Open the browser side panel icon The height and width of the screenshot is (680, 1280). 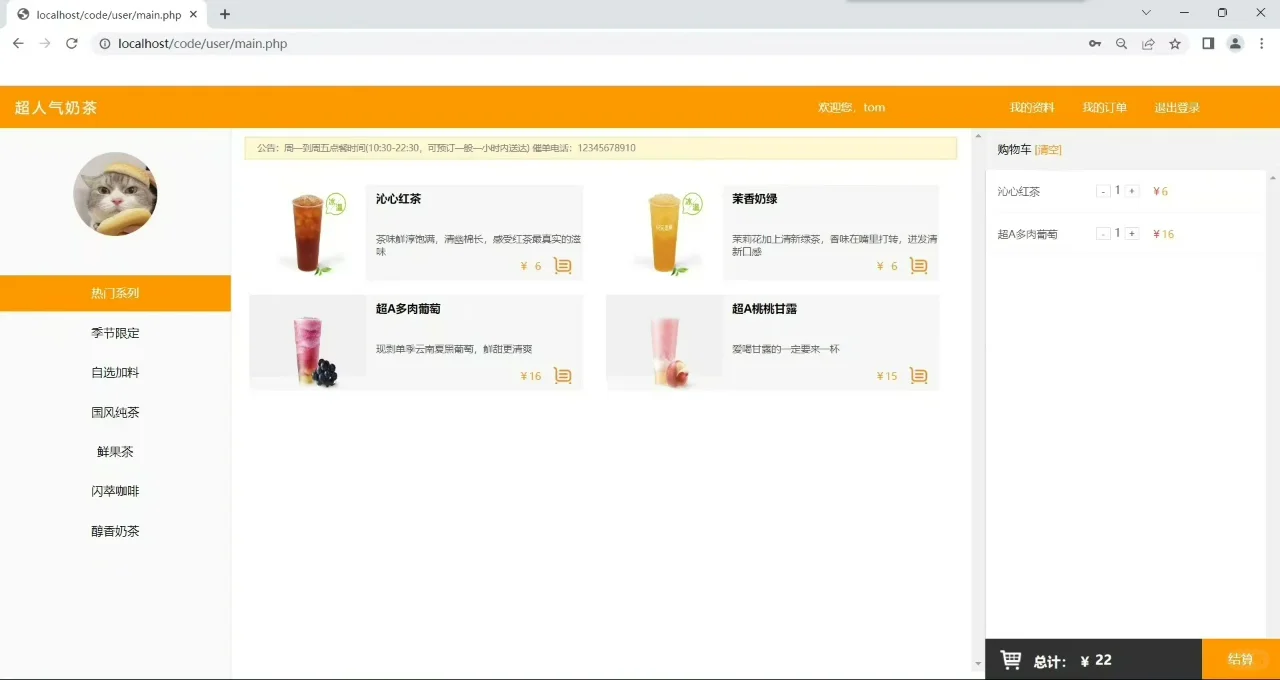(x=1208, y=44)
